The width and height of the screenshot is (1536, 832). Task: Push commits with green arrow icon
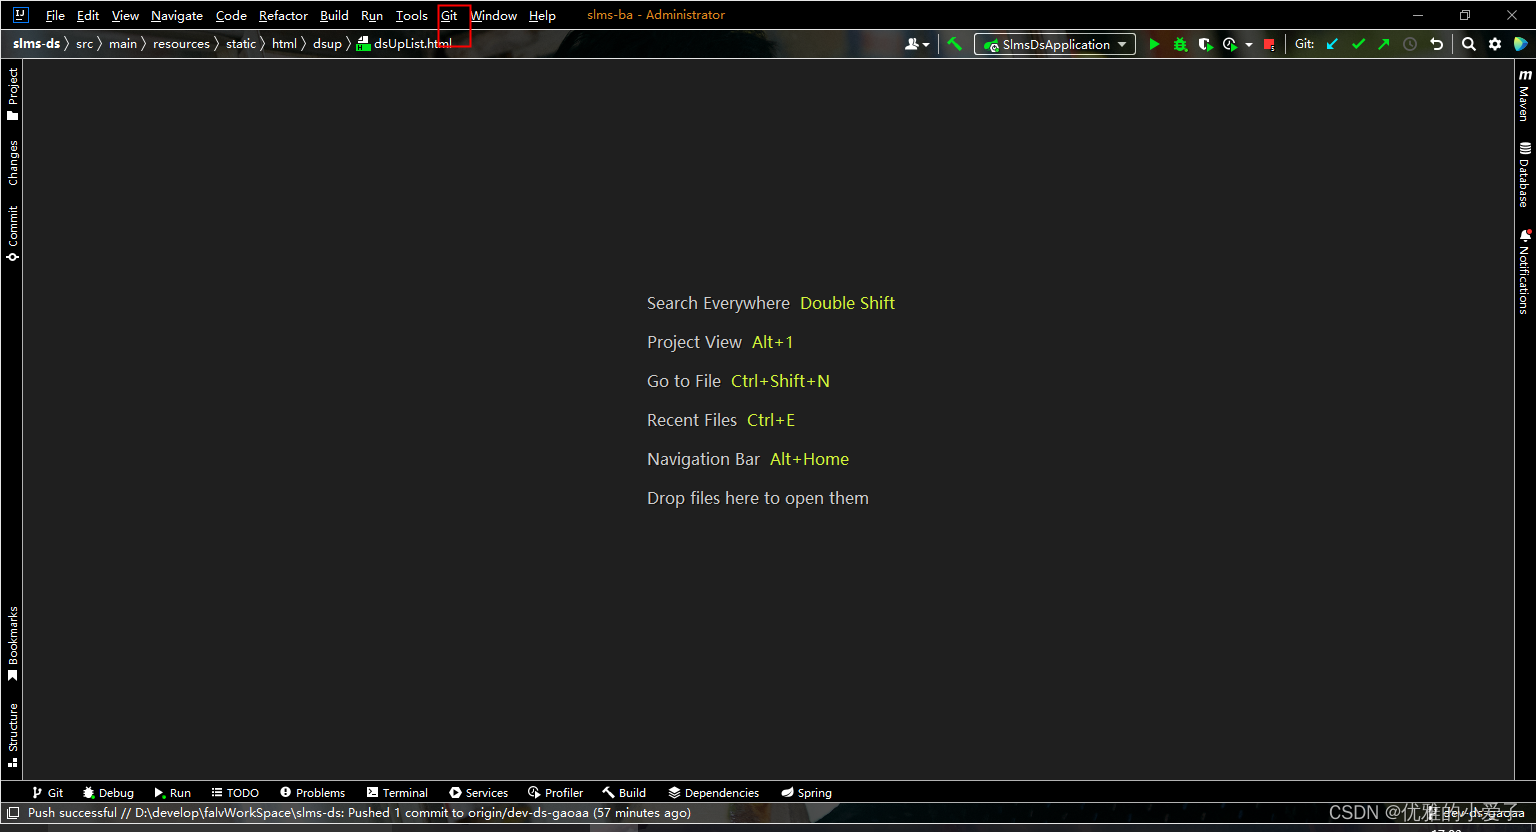point(1384,44)
